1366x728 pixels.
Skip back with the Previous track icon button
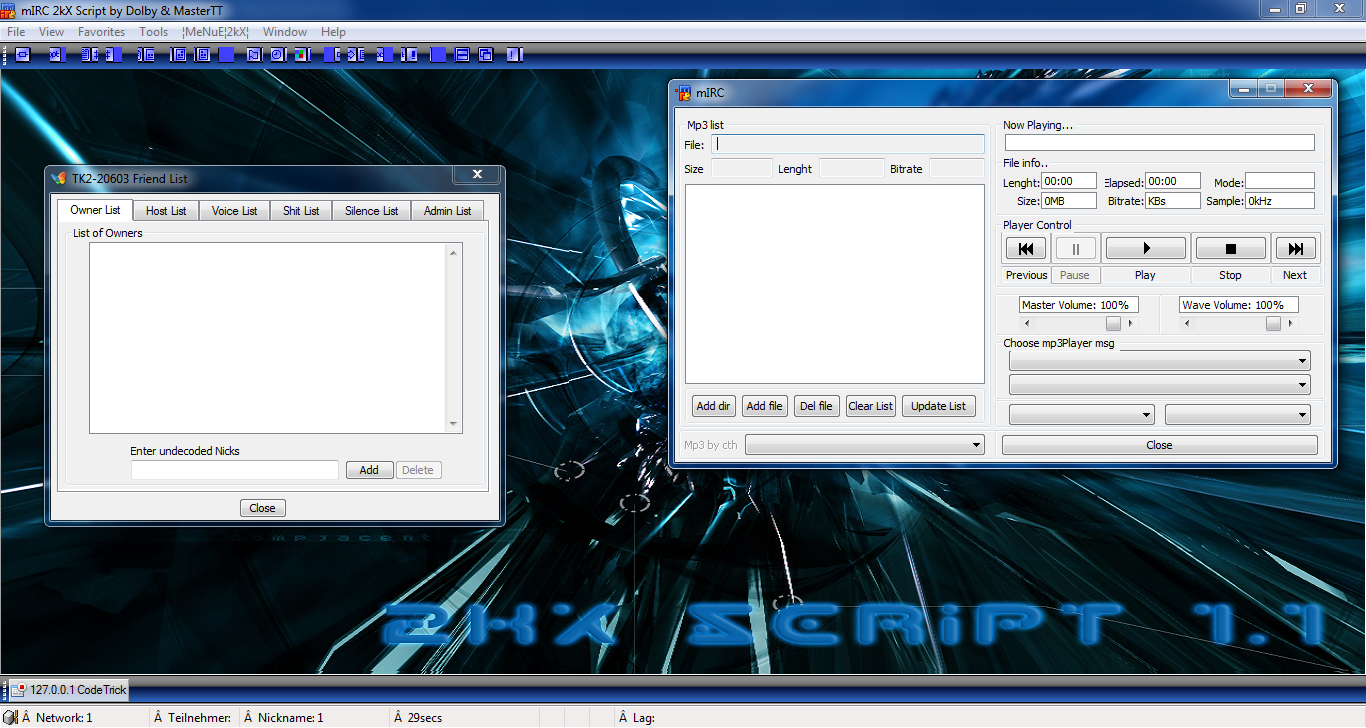click(x=1026, y=249)
